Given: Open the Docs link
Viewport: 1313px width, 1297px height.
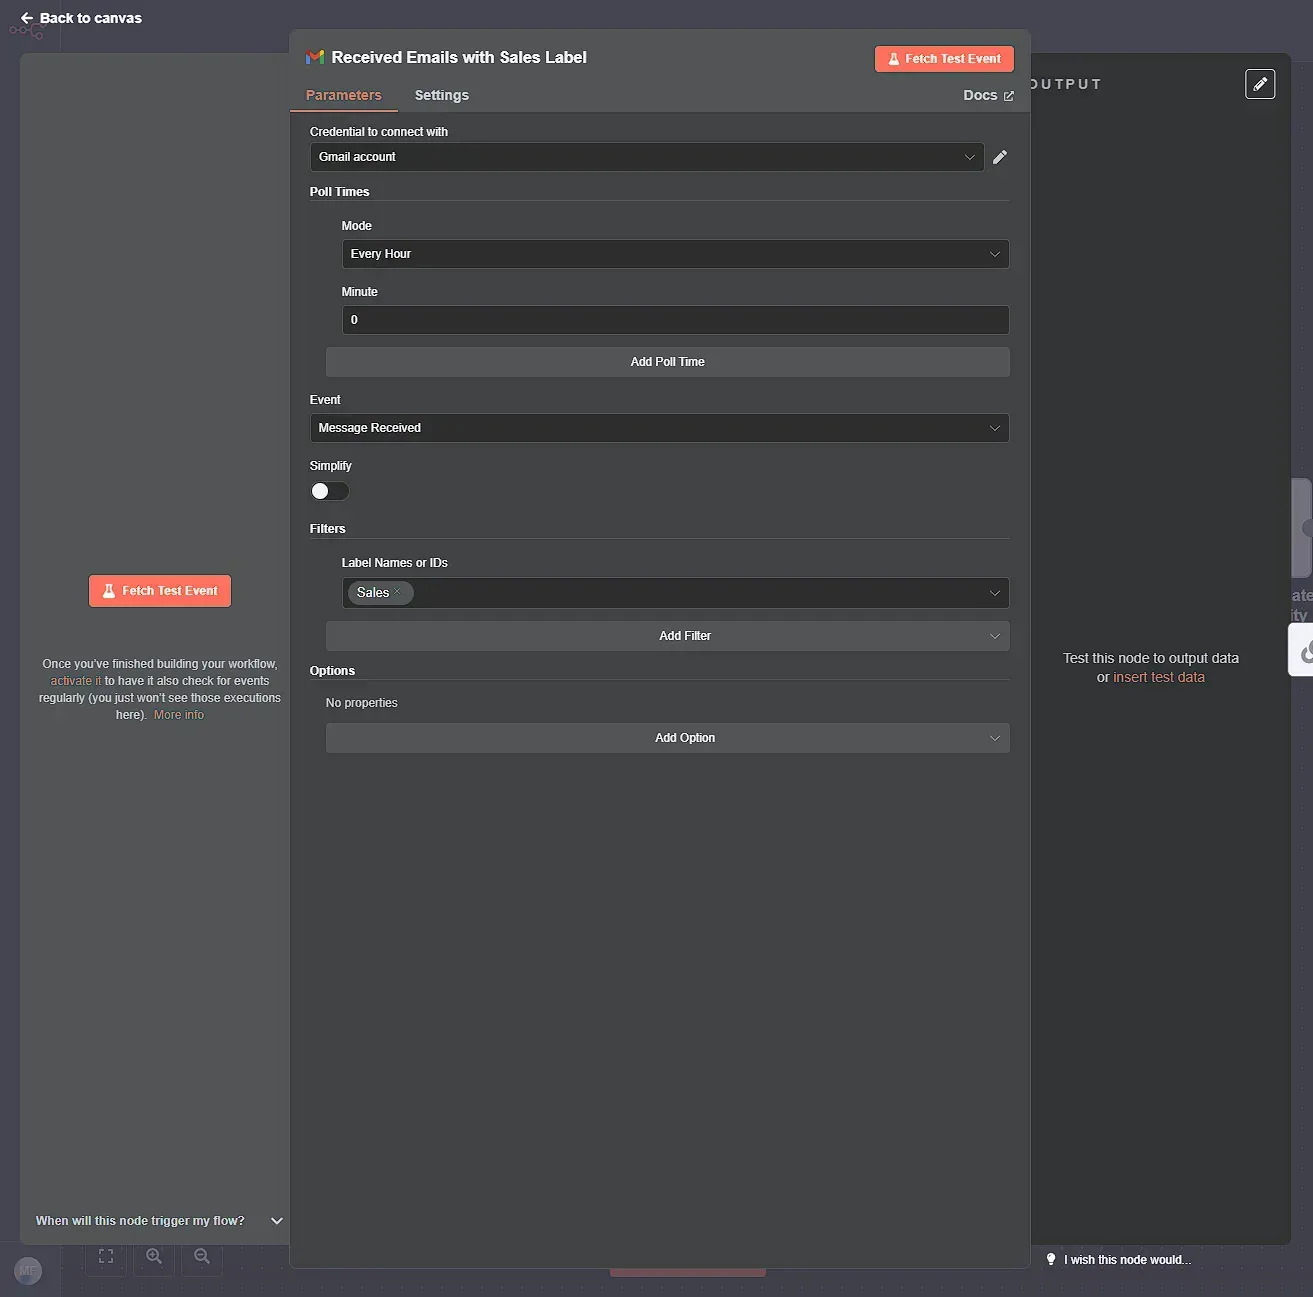Looking at the screenshot, I should point(987,95).
